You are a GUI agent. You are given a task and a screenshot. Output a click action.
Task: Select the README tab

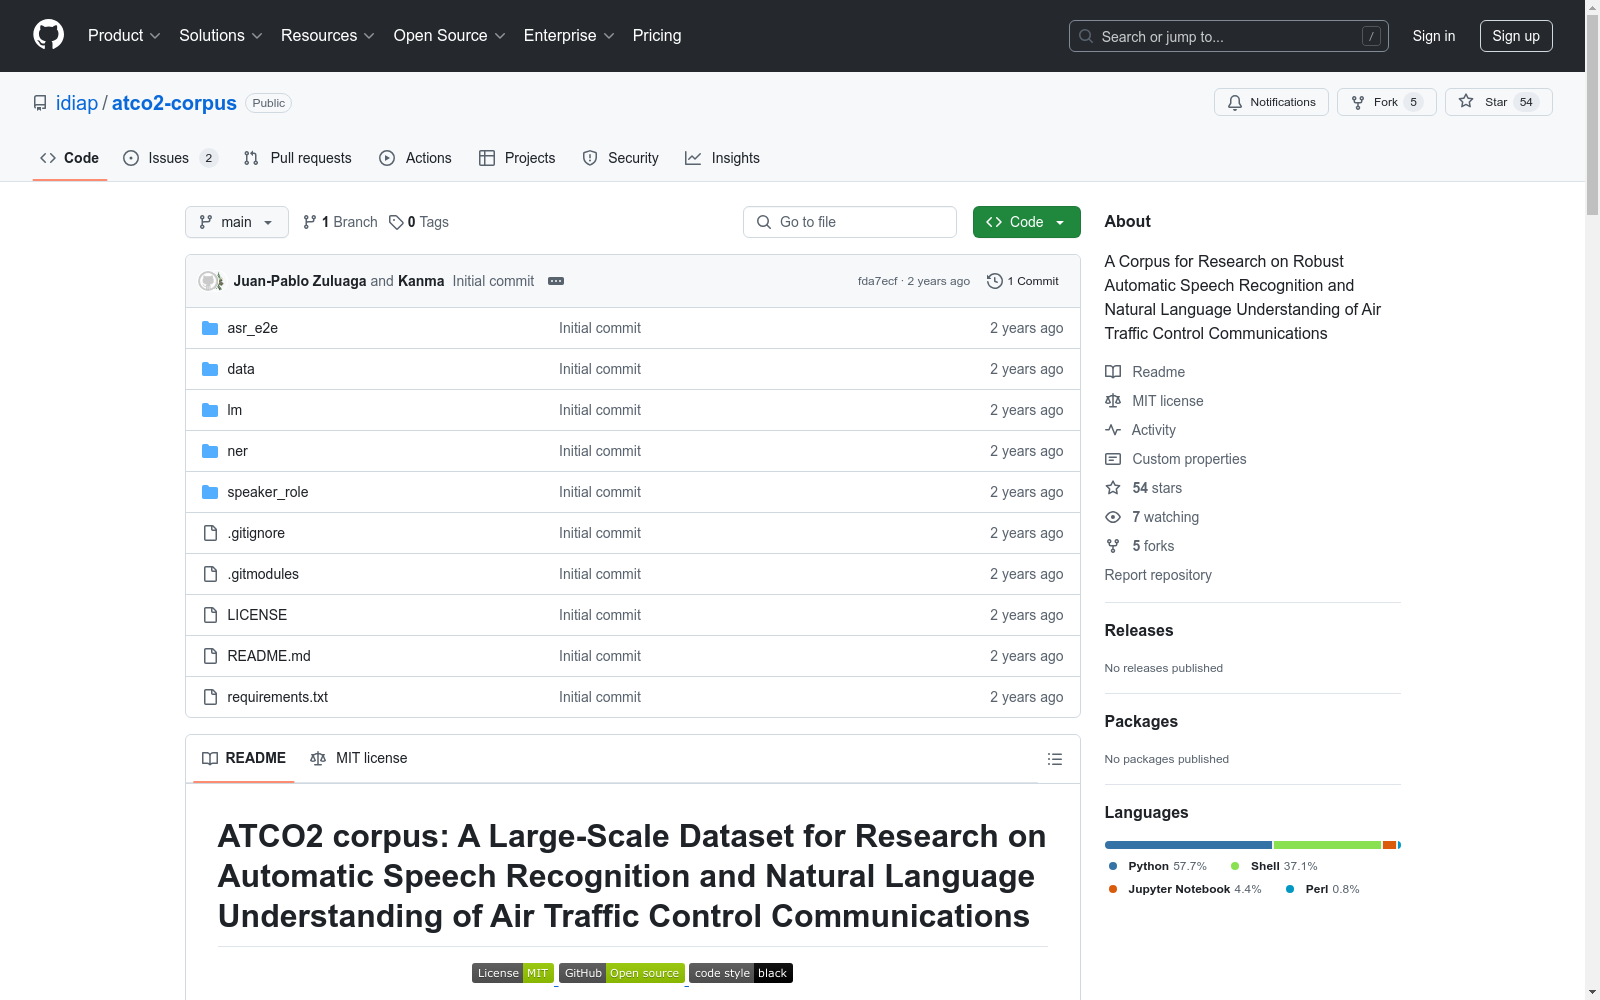tap(244, 758)
